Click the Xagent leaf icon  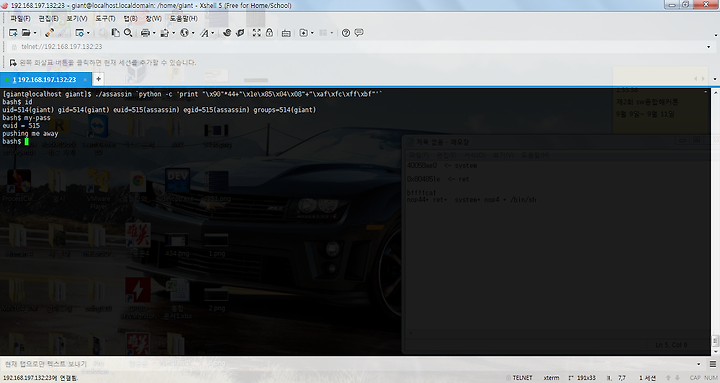click(x=240, y=33)
